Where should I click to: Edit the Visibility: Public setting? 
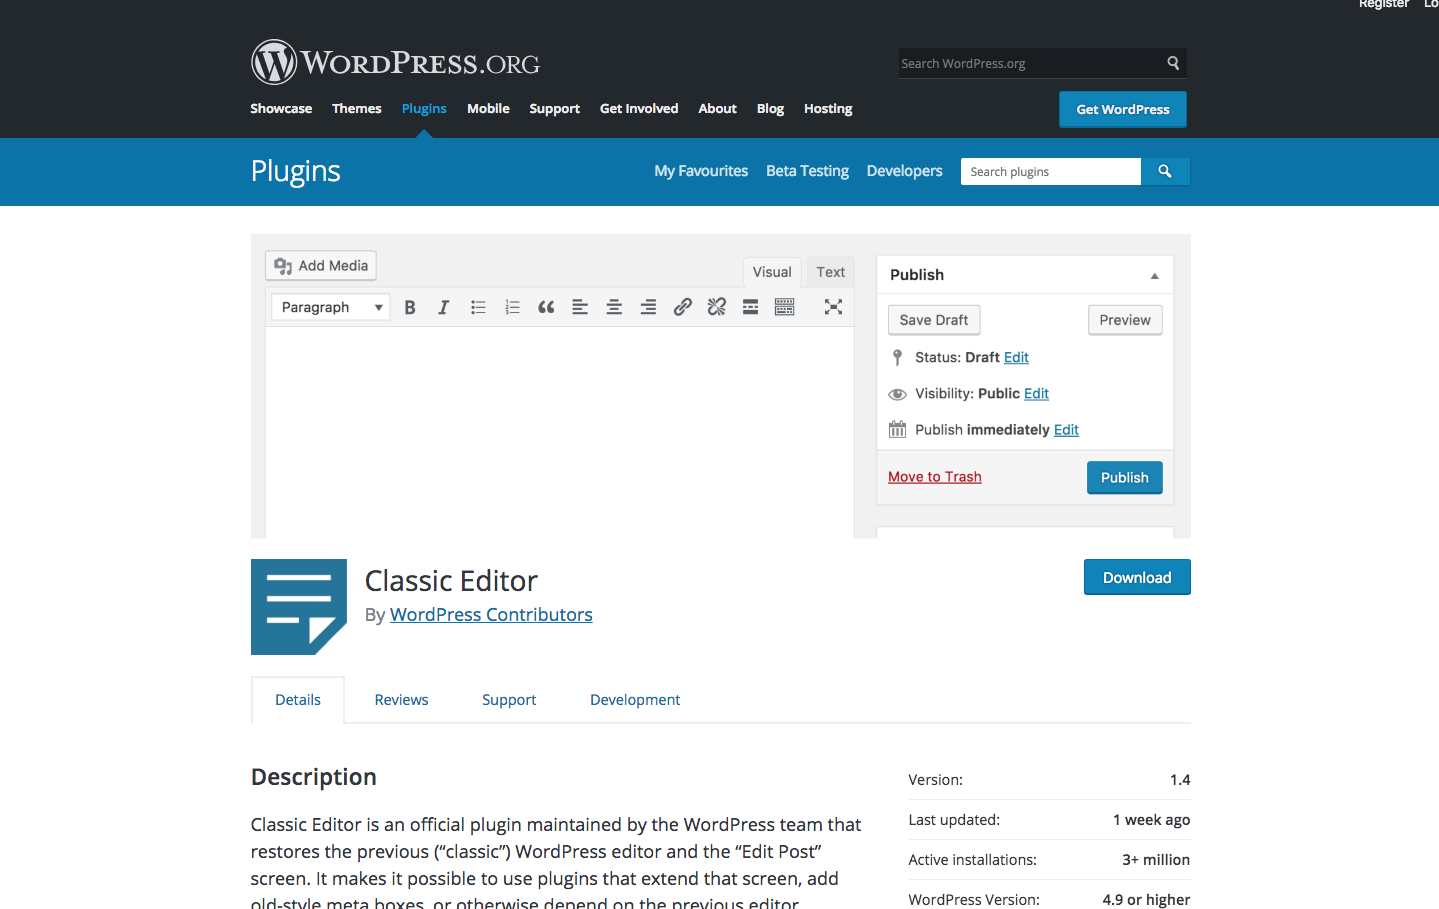tap(1036, 393)
